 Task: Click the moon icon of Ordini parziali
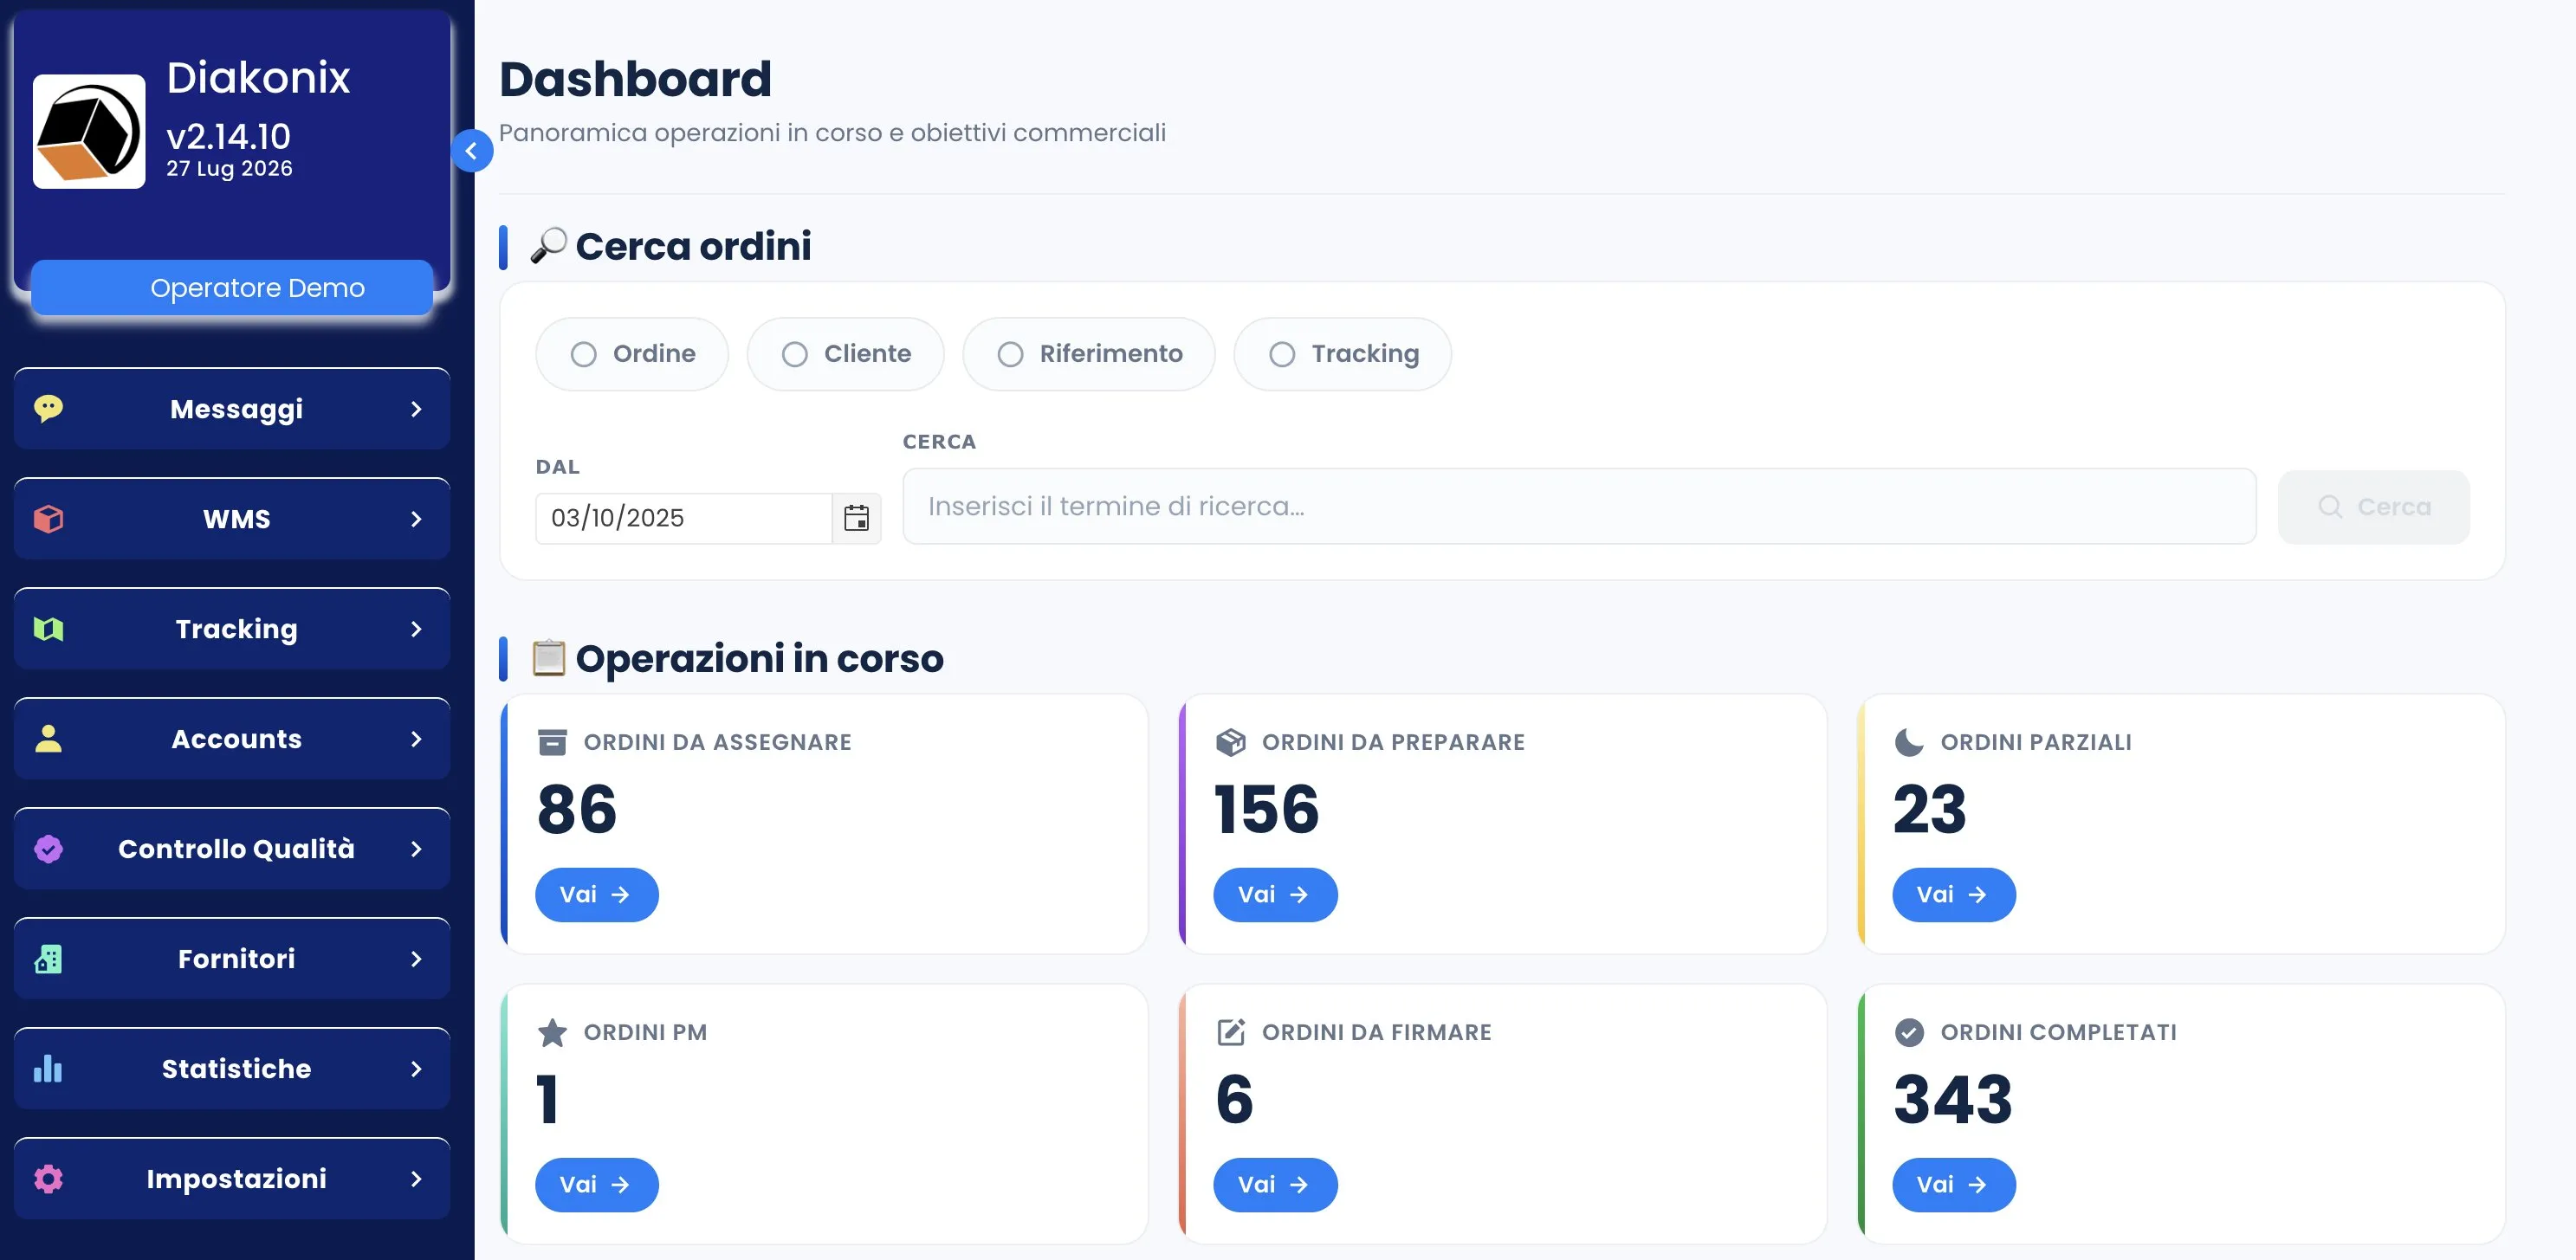[1908, 742]
